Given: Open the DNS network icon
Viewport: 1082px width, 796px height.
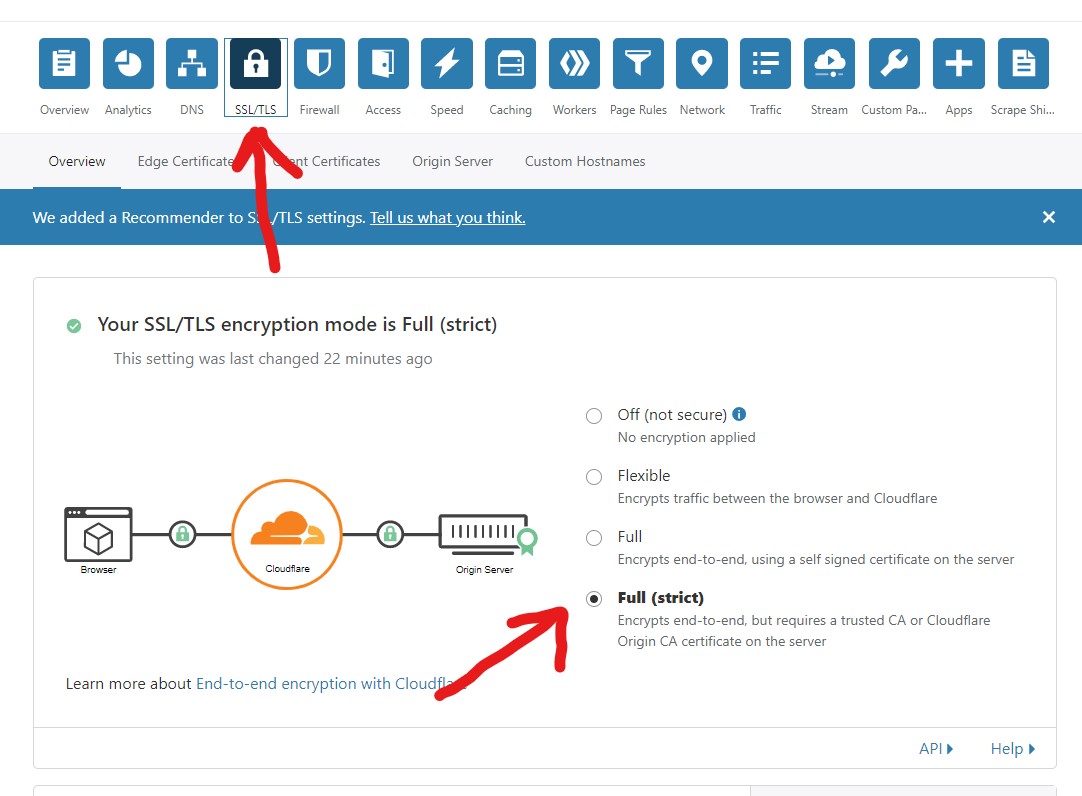Looking at the screenshot, I should (192, 63).
